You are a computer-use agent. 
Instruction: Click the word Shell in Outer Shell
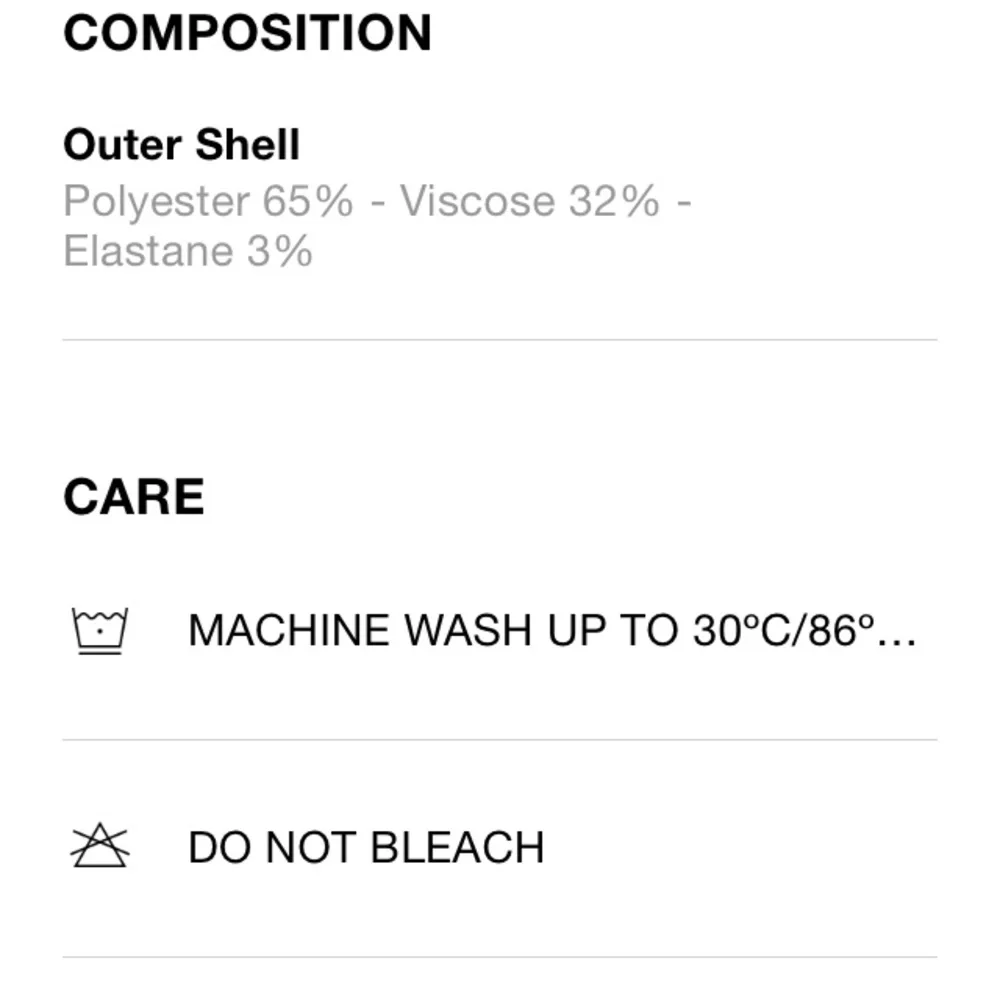pos(247,145)
